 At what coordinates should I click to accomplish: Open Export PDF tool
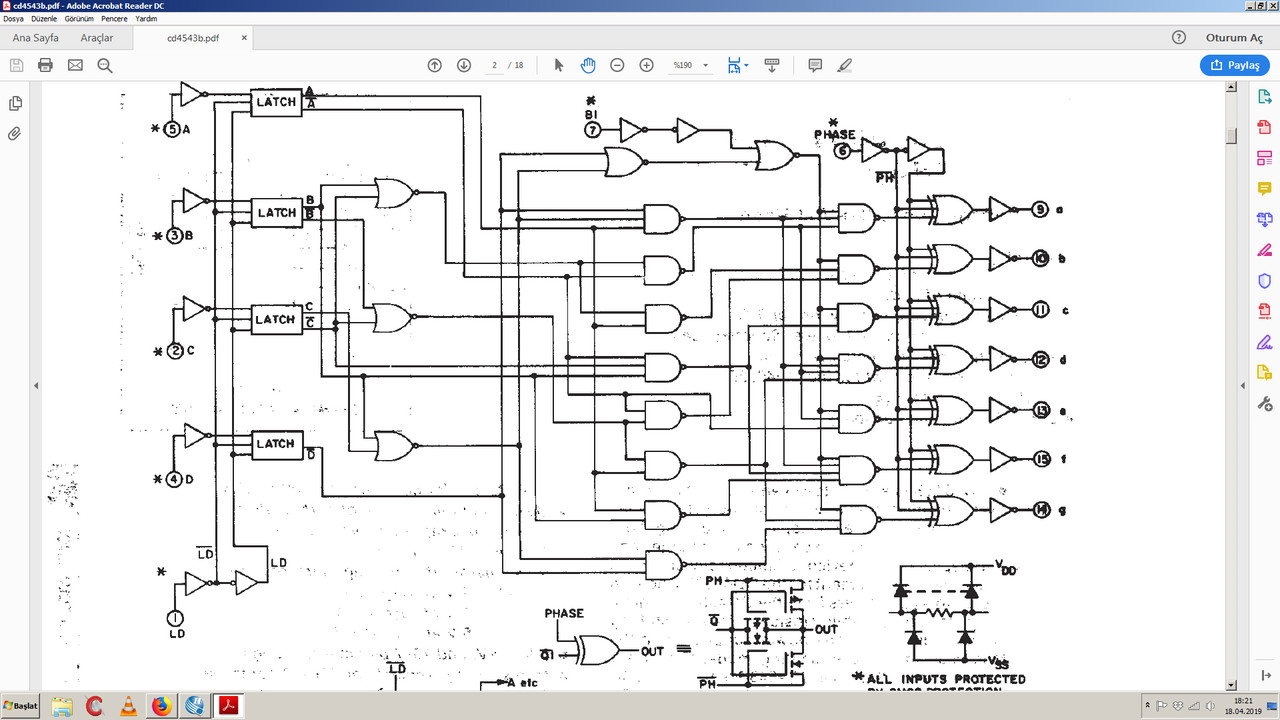point(1264,97)
